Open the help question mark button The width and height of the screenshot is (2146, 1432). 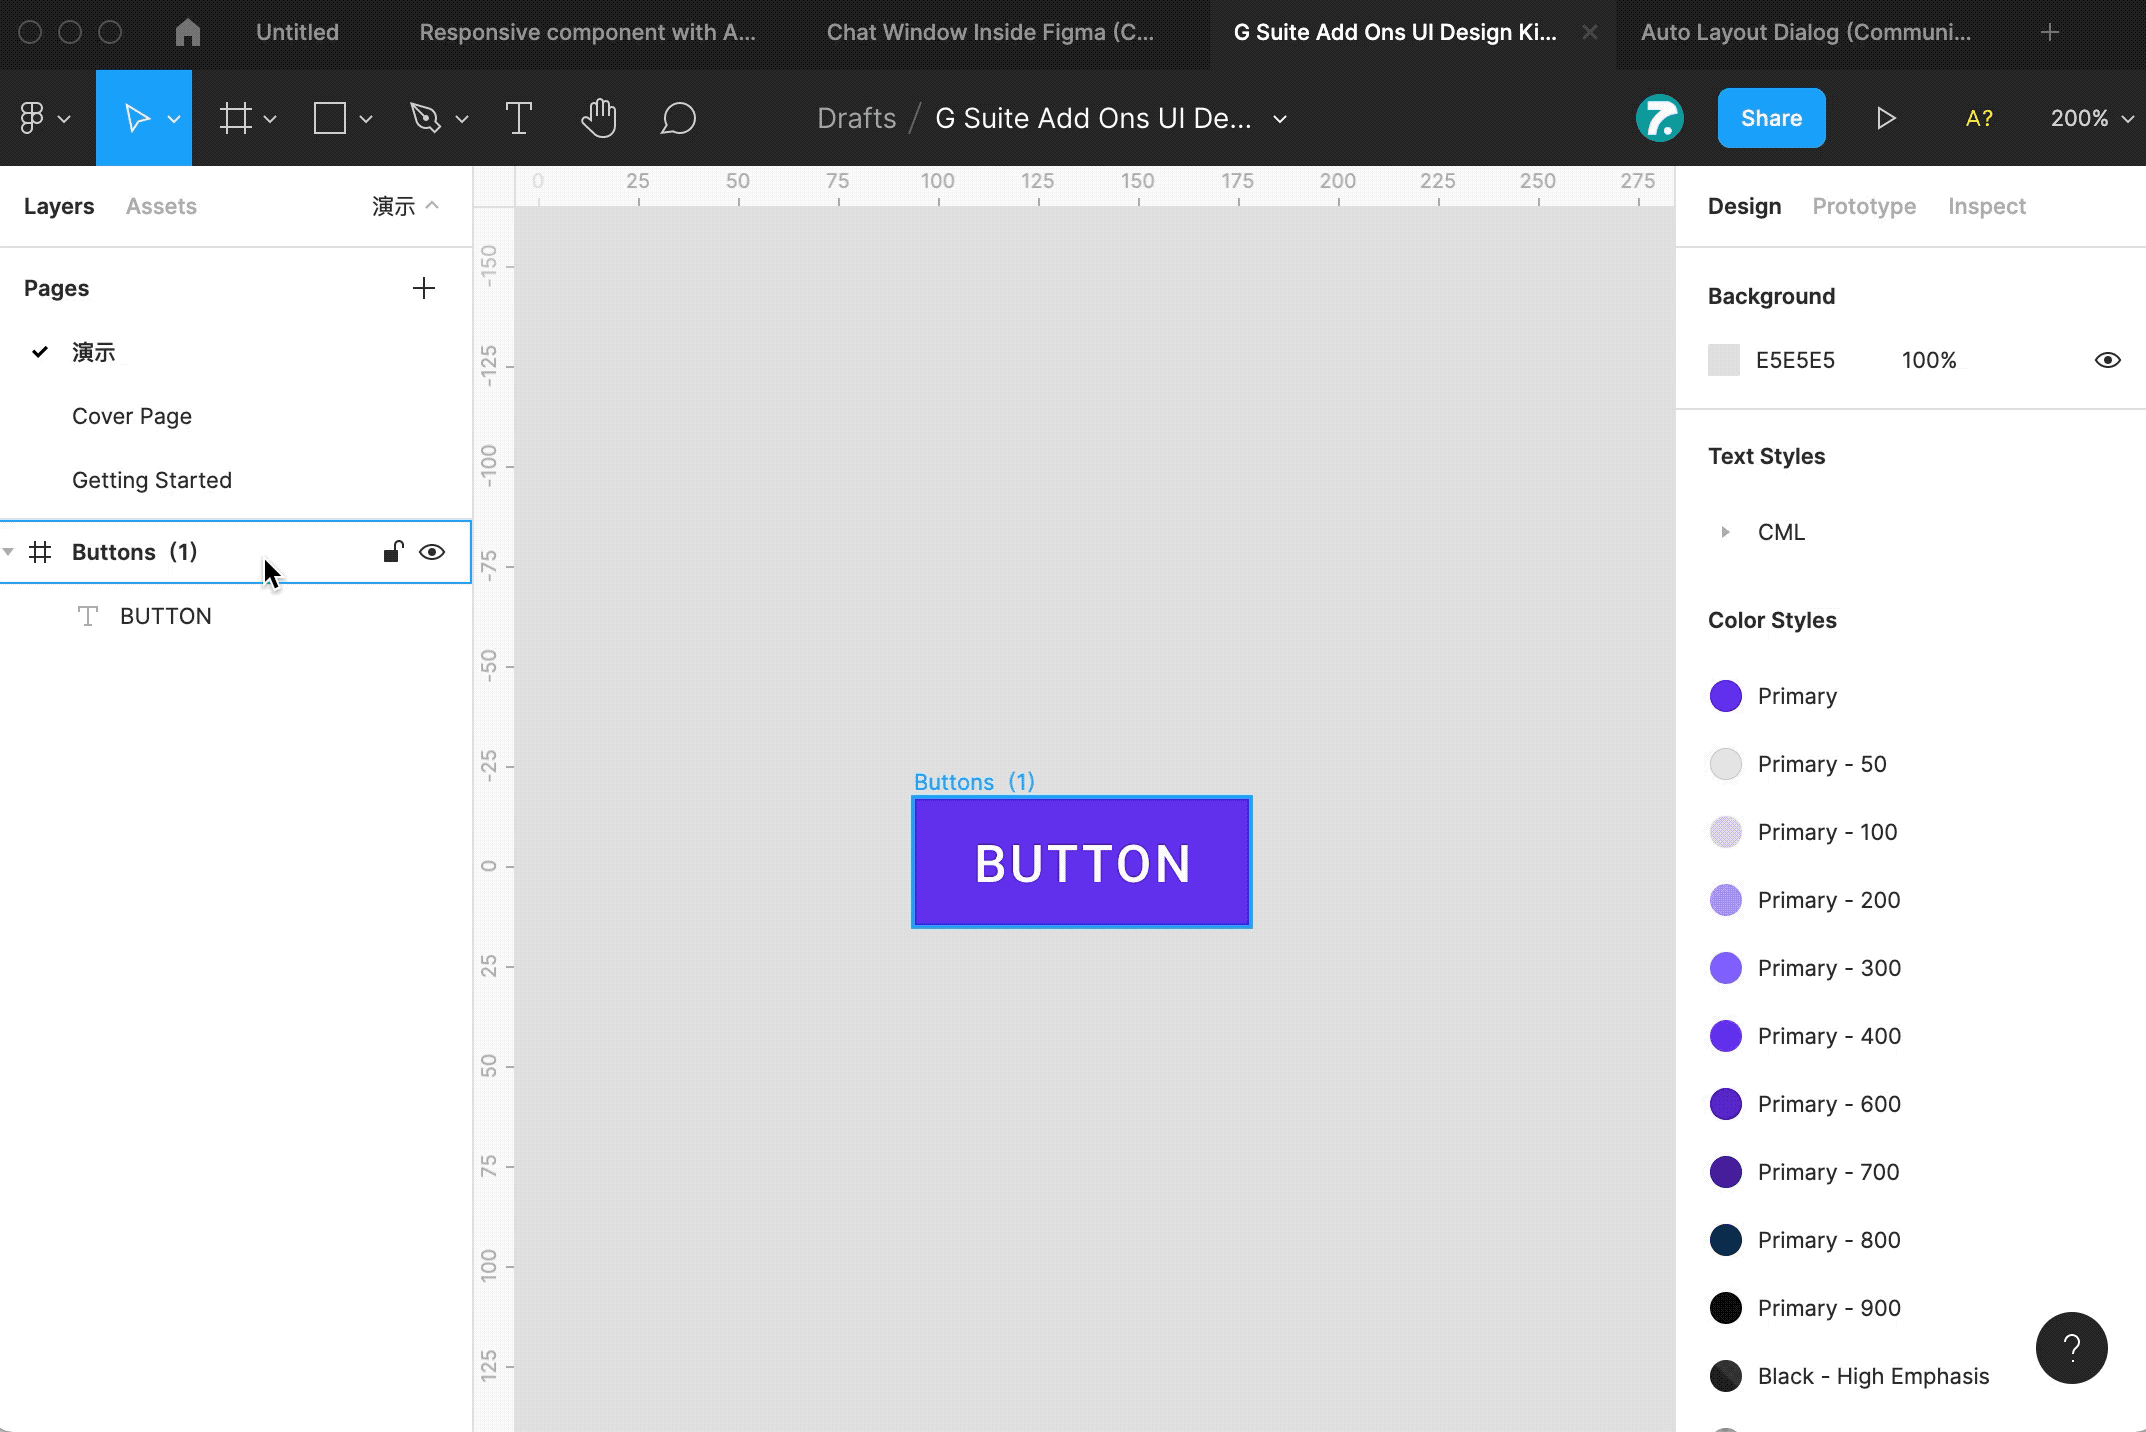[x=2072, y=1348]
